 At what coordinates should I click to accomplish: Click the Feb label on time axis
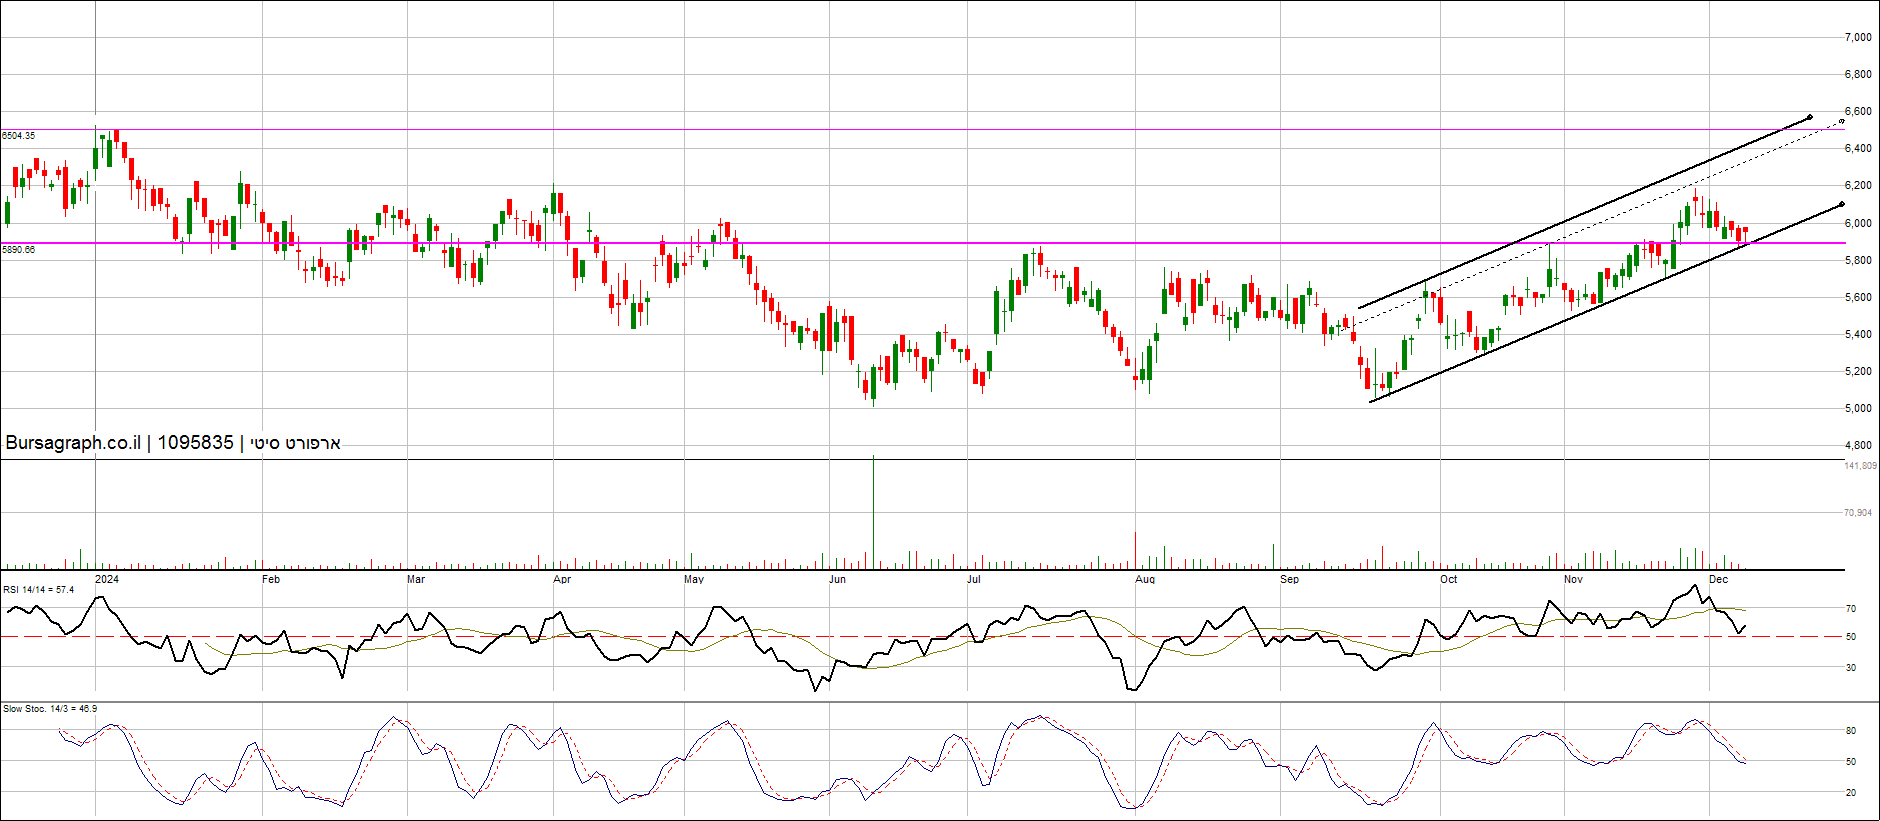click(270, 579)
